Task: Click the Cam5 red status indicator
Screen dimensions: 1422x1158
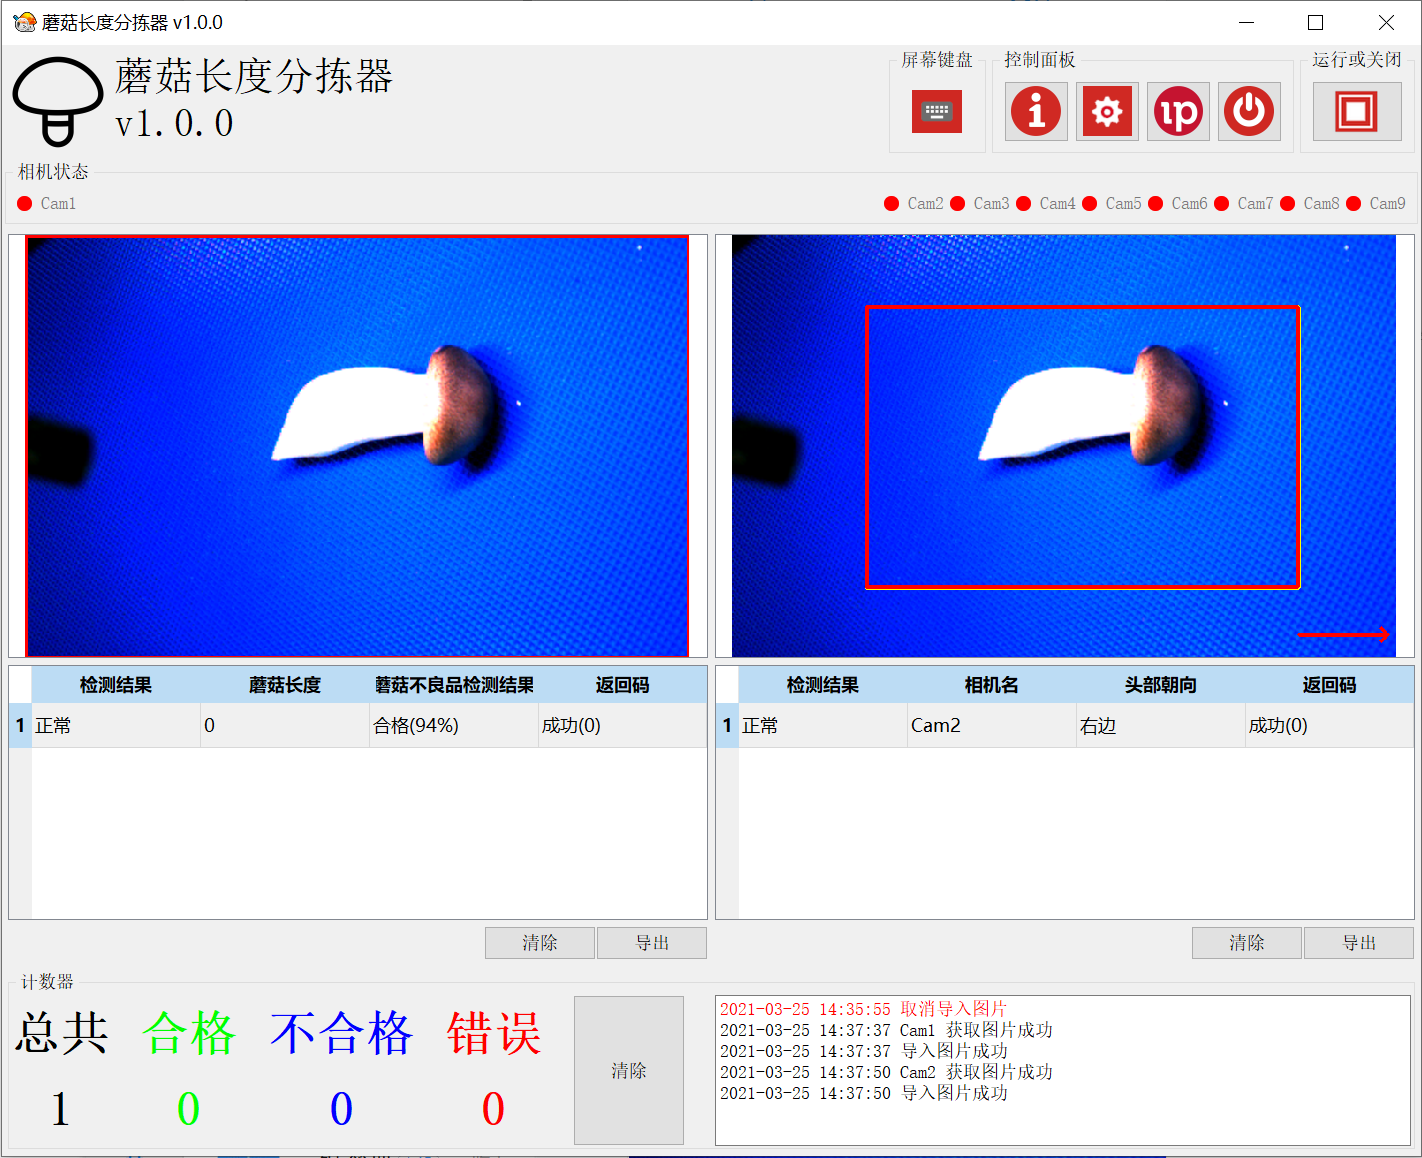Action: pyautogui.click(x=1090, y=204)
